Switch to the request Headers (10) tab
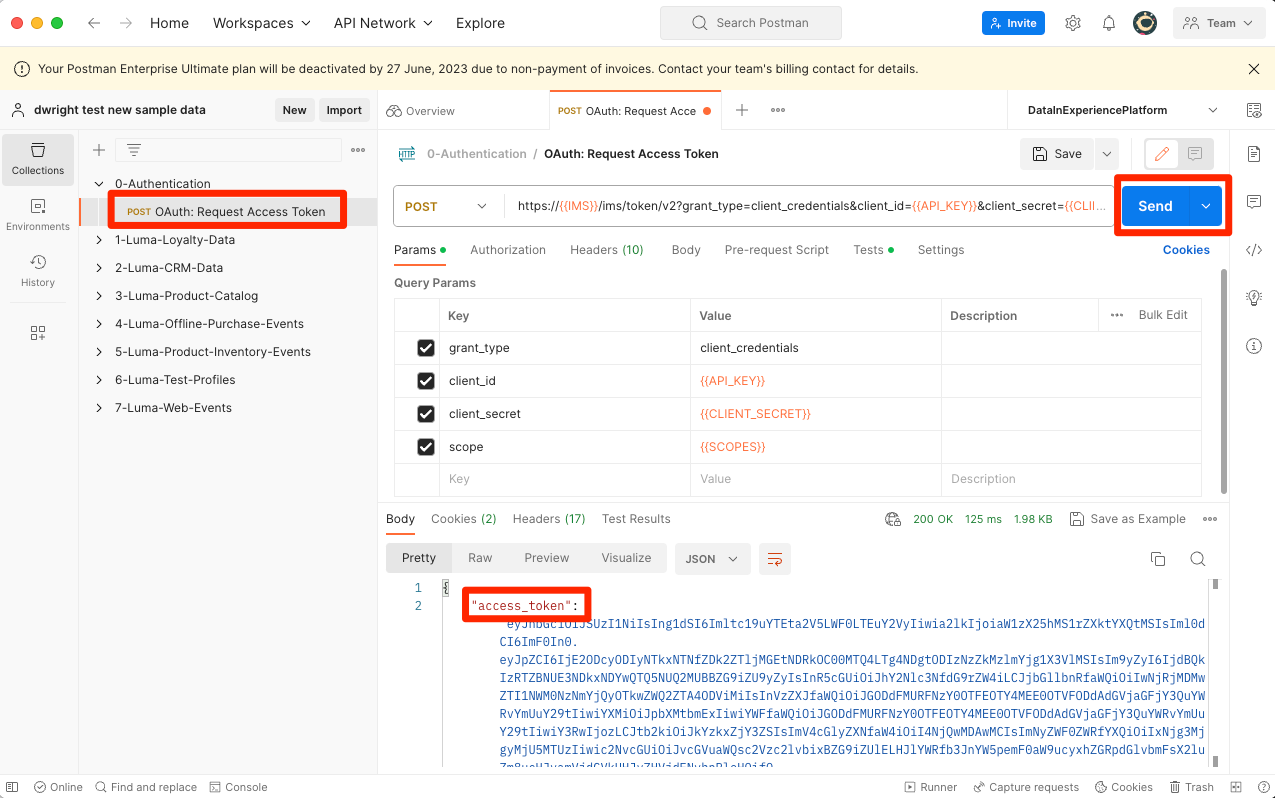This screenshot has height=798, width=1275. pyautogui.click(x=607, y=250)
